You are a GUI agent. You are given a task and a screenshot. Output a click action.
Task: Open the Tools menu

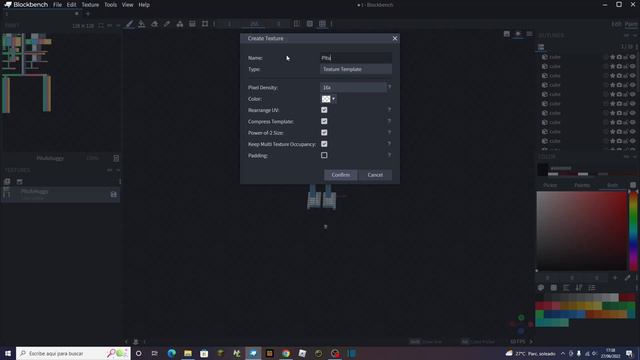(x=110, y=5)
